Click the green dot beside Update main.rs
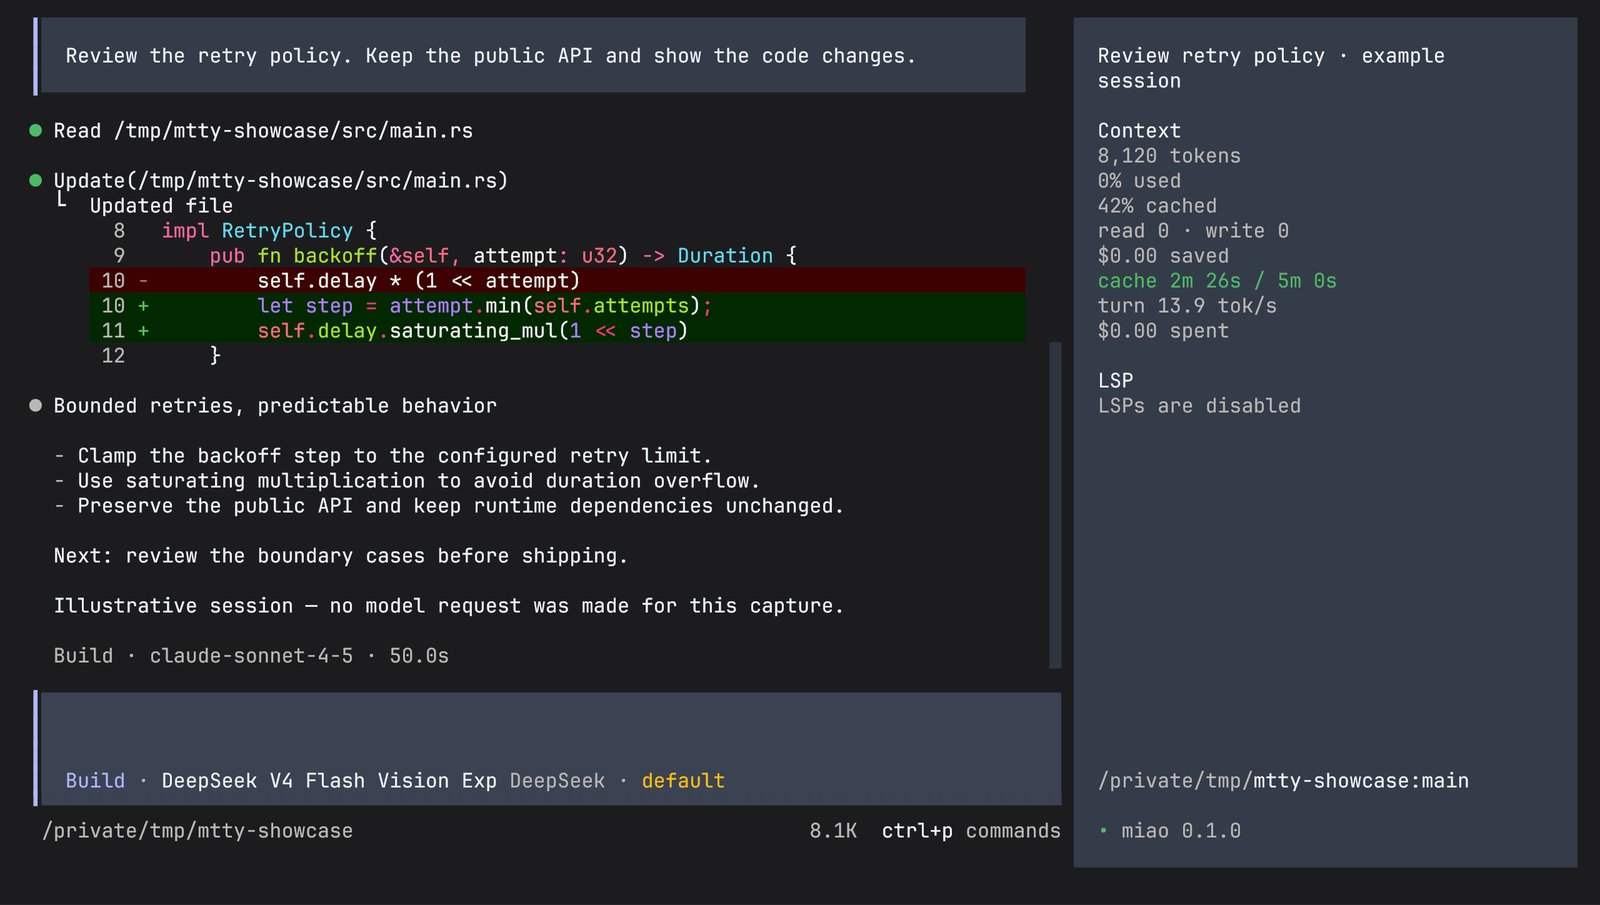This screenshot has width=1600, height=905. pos(36,181)
